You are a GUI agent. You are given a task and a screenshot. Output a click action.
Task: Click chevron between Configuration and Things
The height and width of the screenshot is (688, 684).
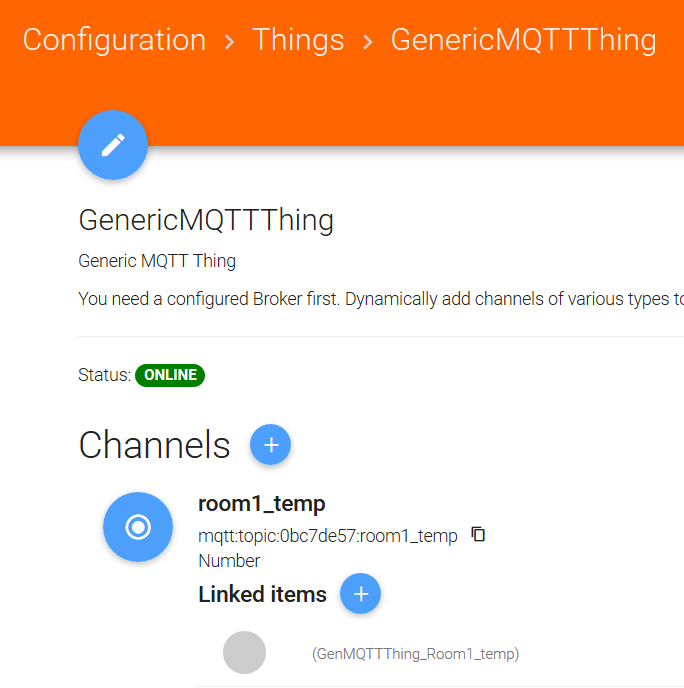point(230,41)
